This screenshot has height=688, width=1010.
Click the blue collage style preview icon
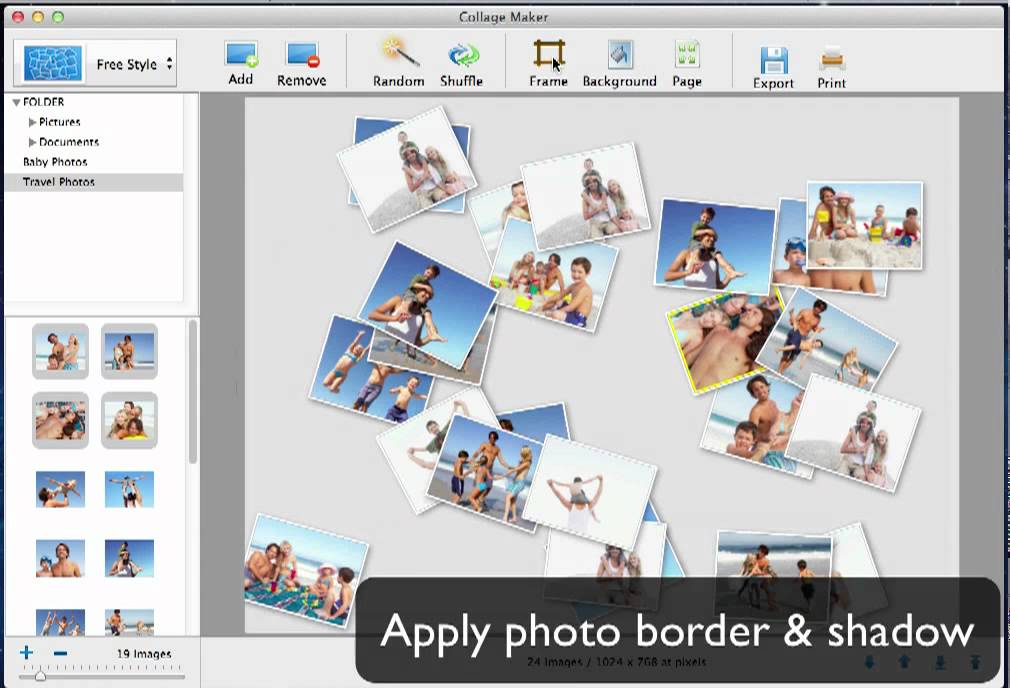53,63
